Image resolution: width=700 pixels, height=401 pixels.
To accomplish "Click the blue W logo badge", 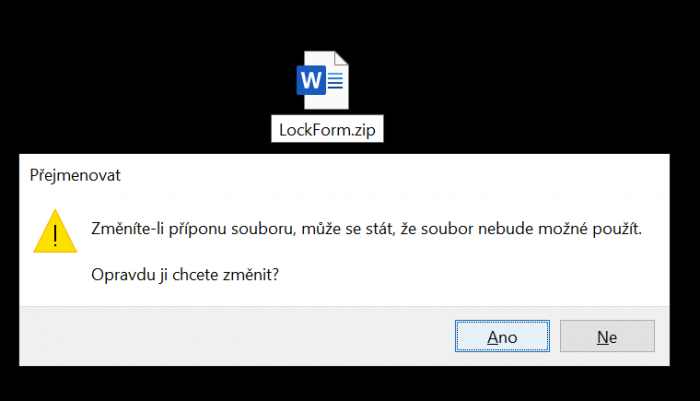I will [x=311, y=80].
